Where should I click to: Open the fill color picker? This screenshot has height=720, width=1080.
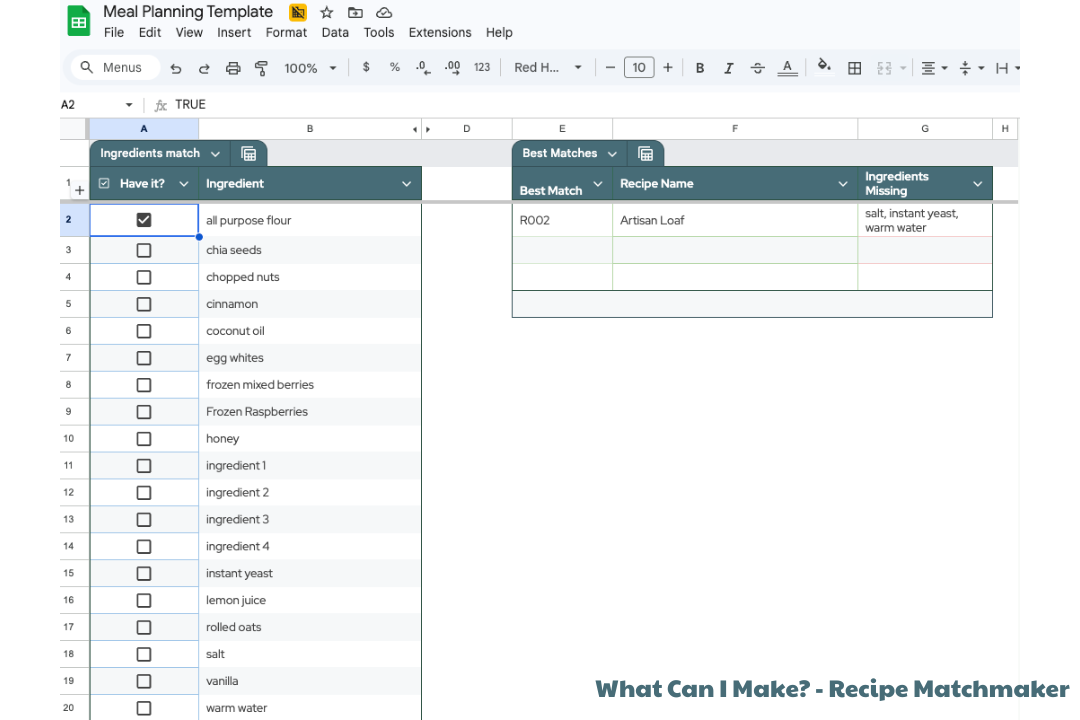tap(824, 67)
